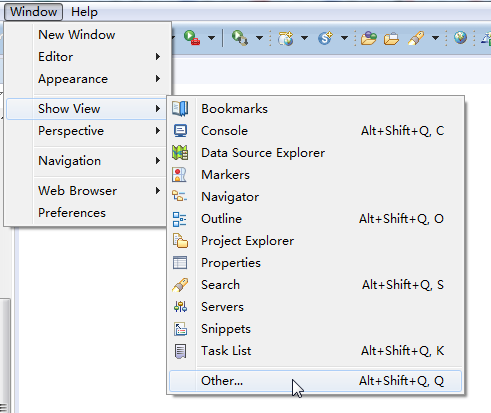Show the Project Explorer view

click(x=315, y=241)
